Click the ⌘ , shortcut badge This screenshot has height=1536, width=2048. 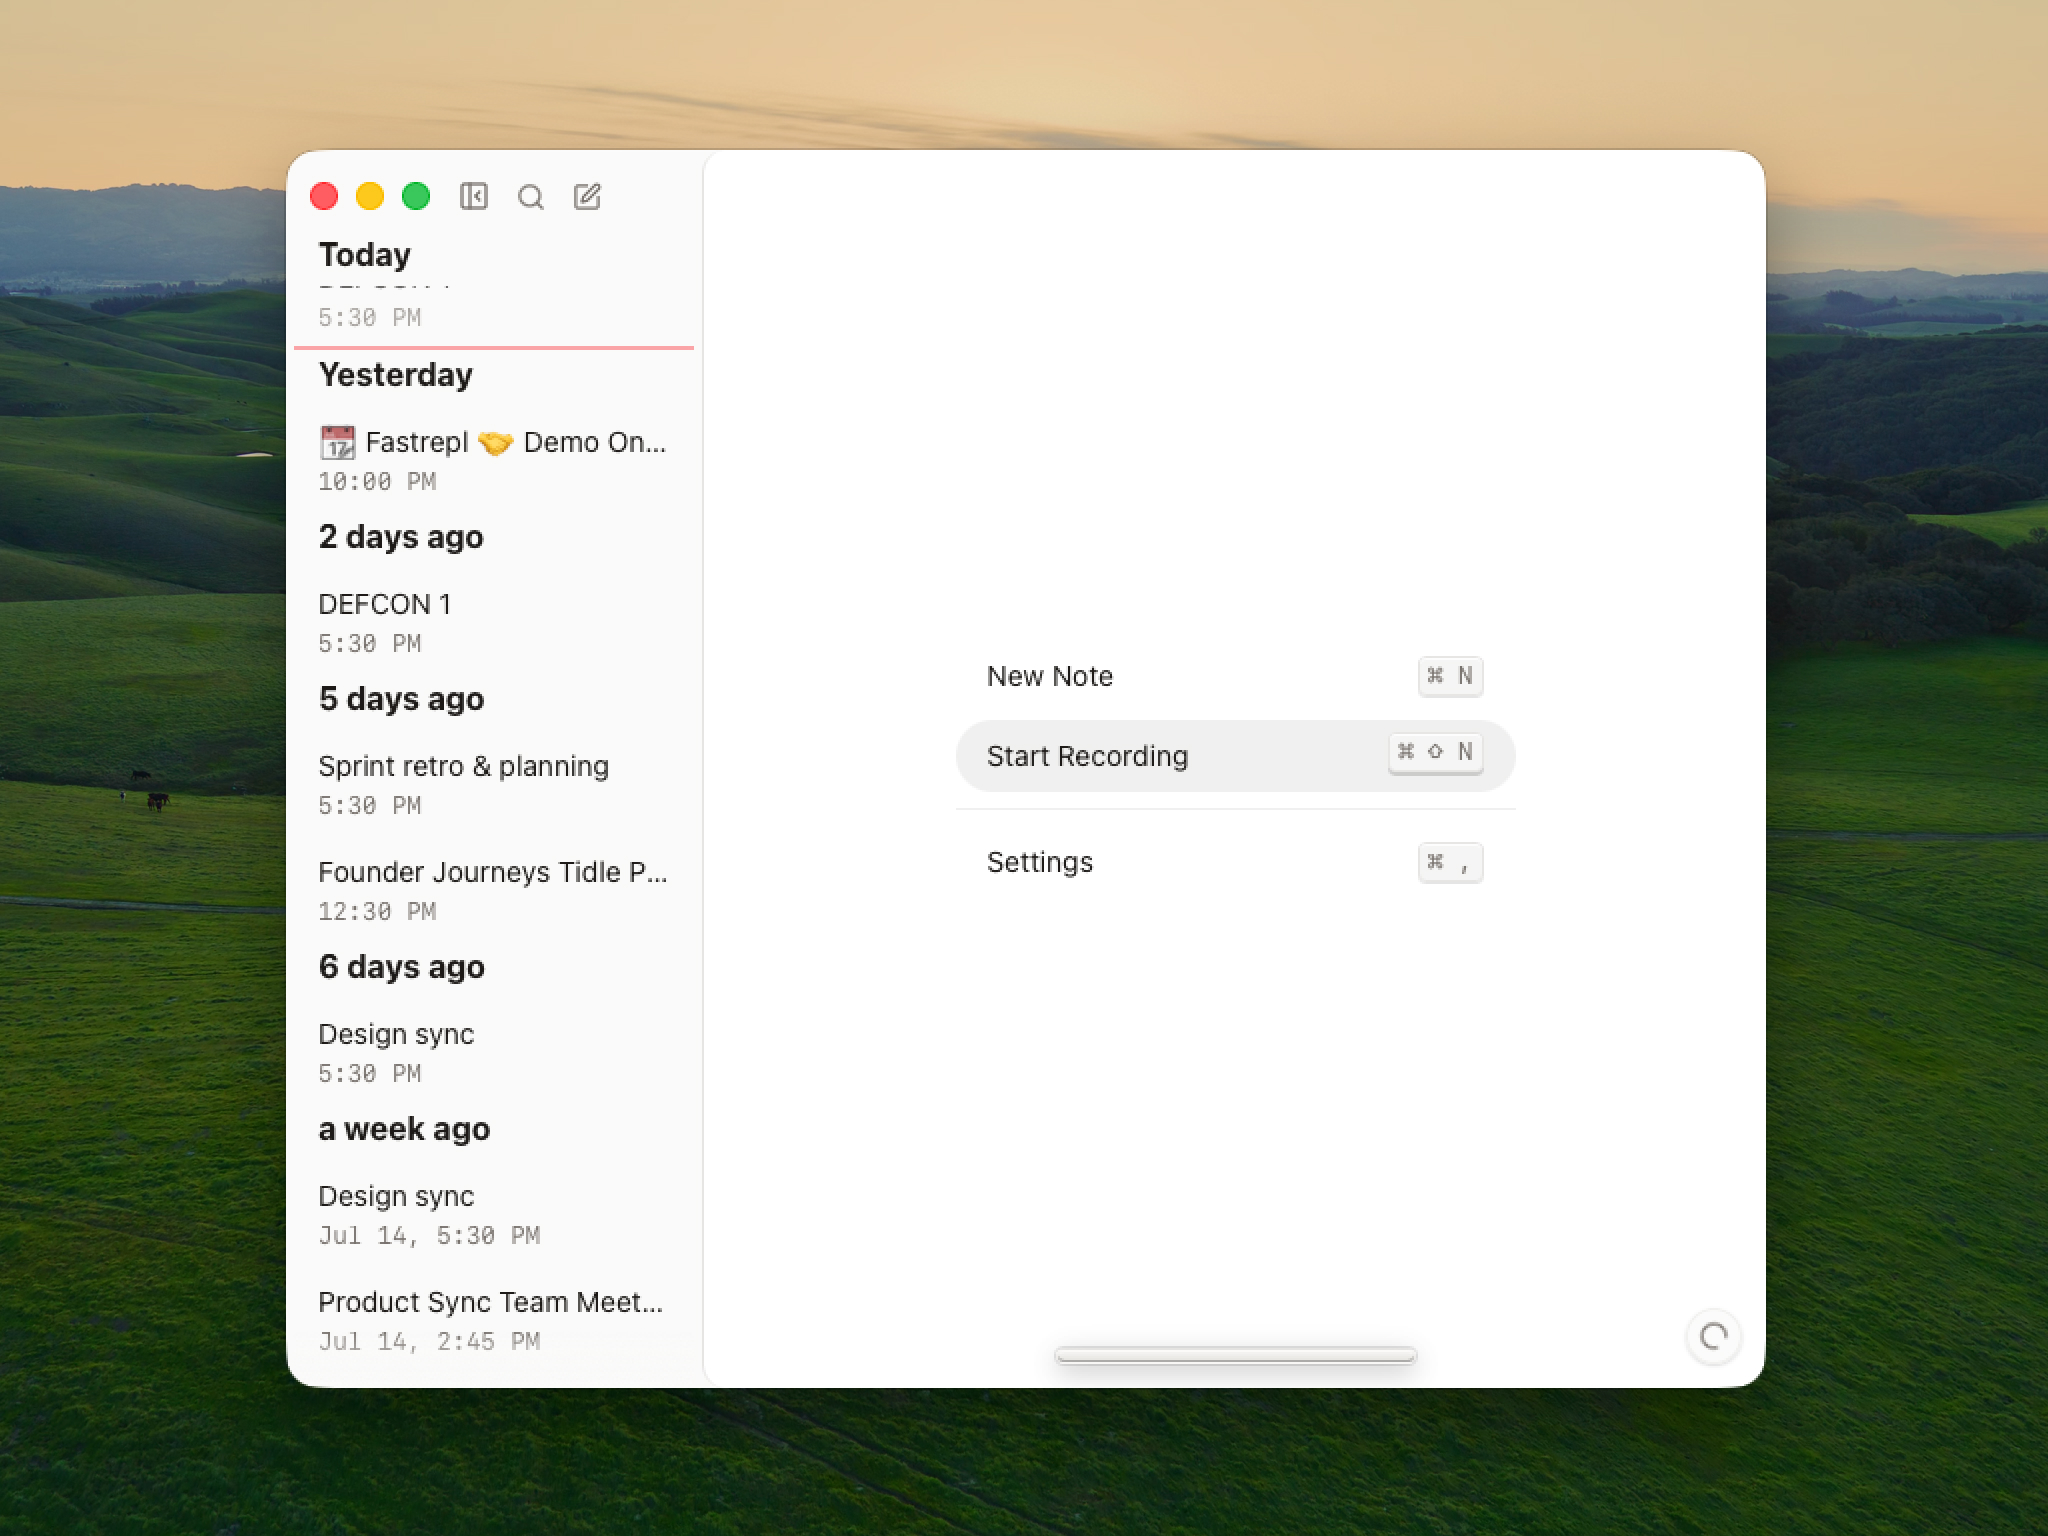(x=1450, y=862)
